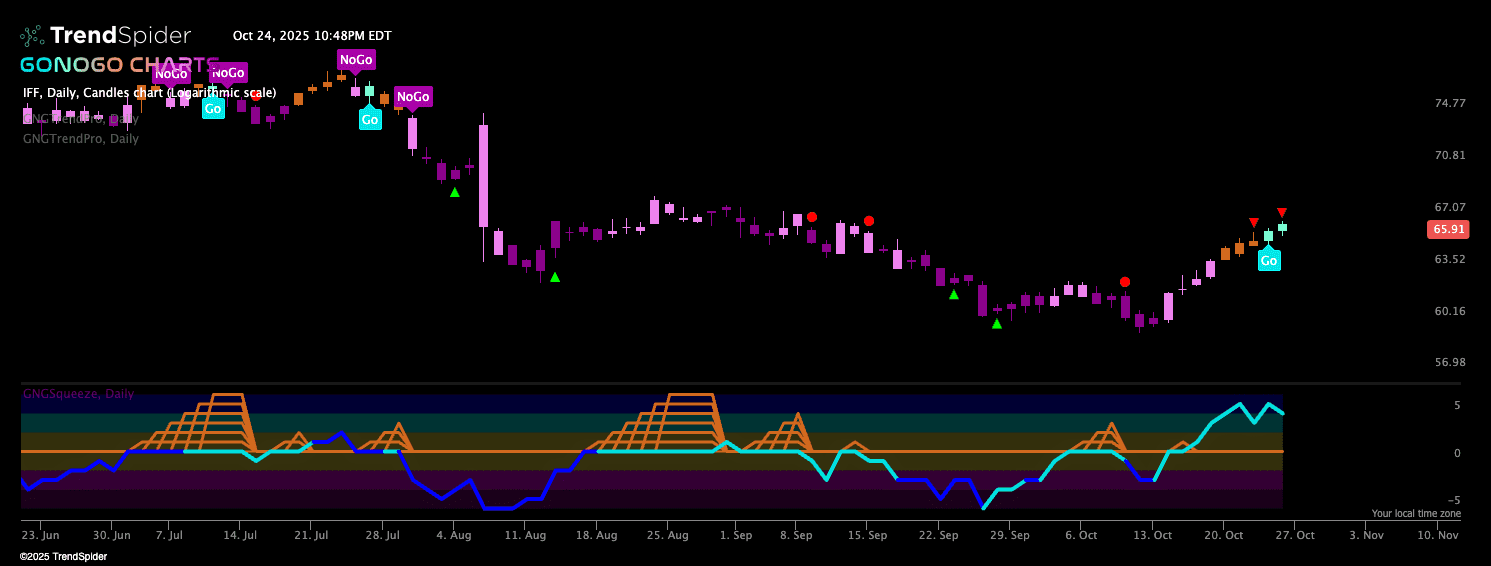Click the 18. Aug date label
This screenshot has height=566, width=1491.
[596, 535]
